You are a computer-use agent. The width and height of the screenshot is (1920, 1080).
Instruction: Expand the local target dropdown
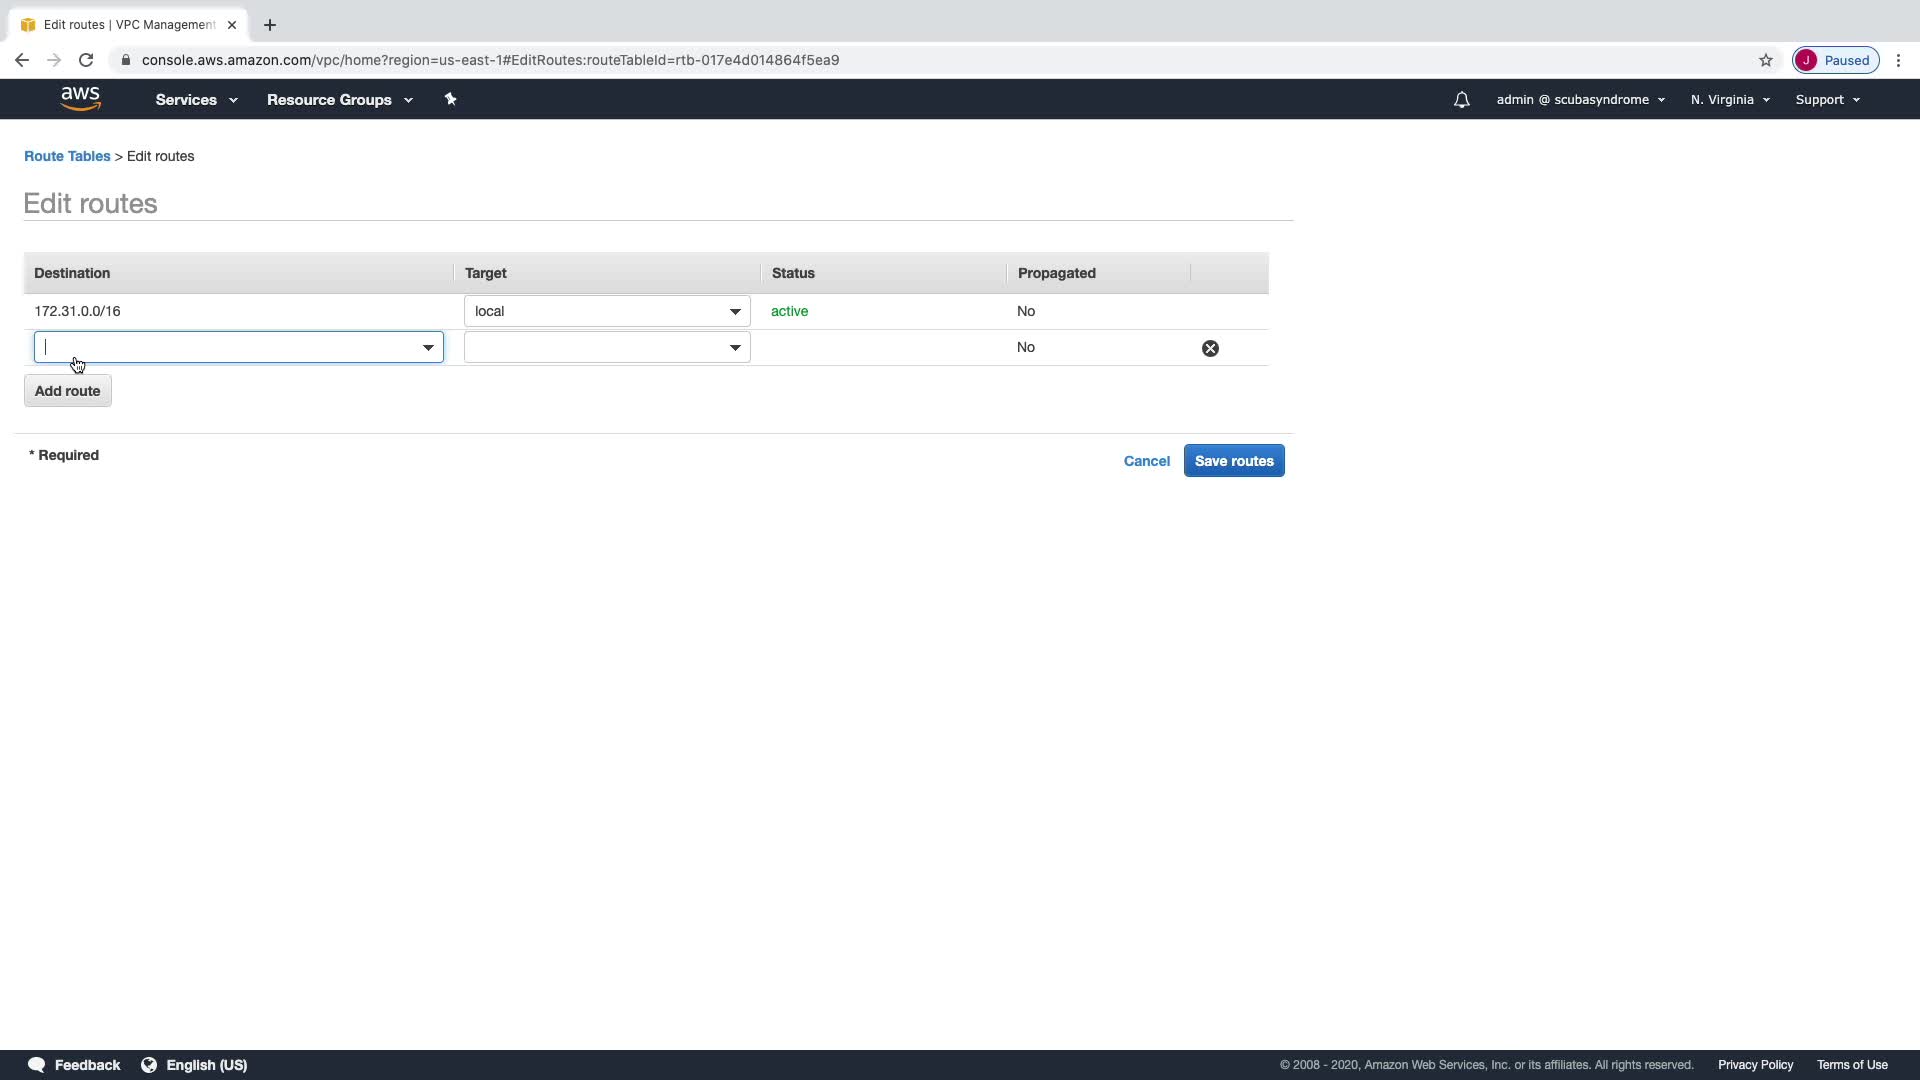[x=735, y=311]
